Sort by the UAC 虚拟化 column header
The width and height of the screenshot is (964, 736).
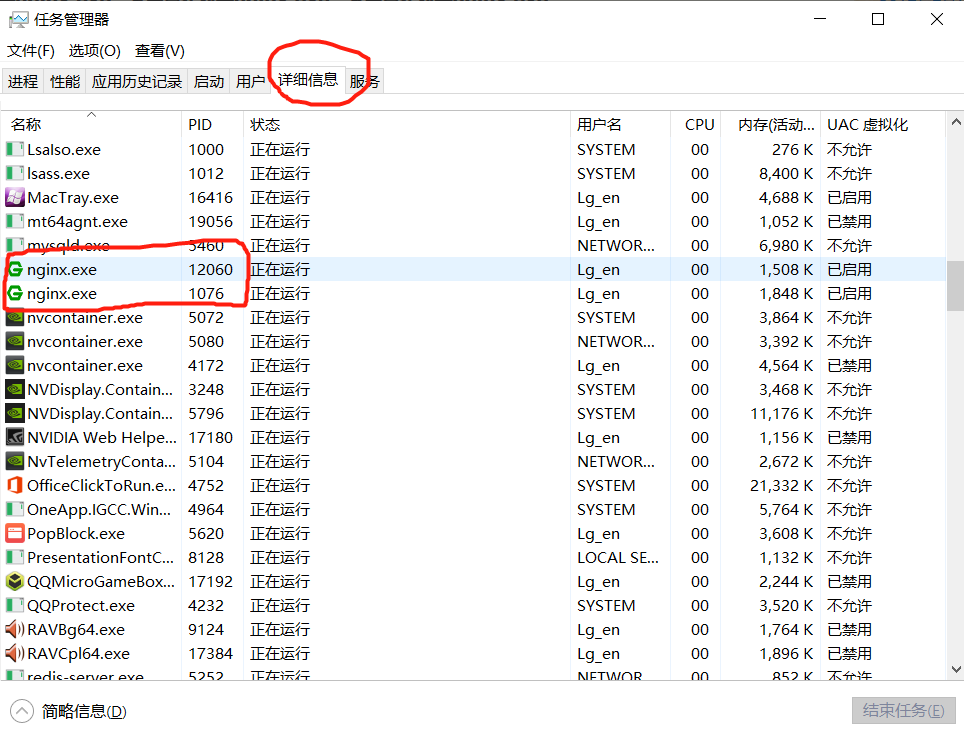(x=883, y=125)
